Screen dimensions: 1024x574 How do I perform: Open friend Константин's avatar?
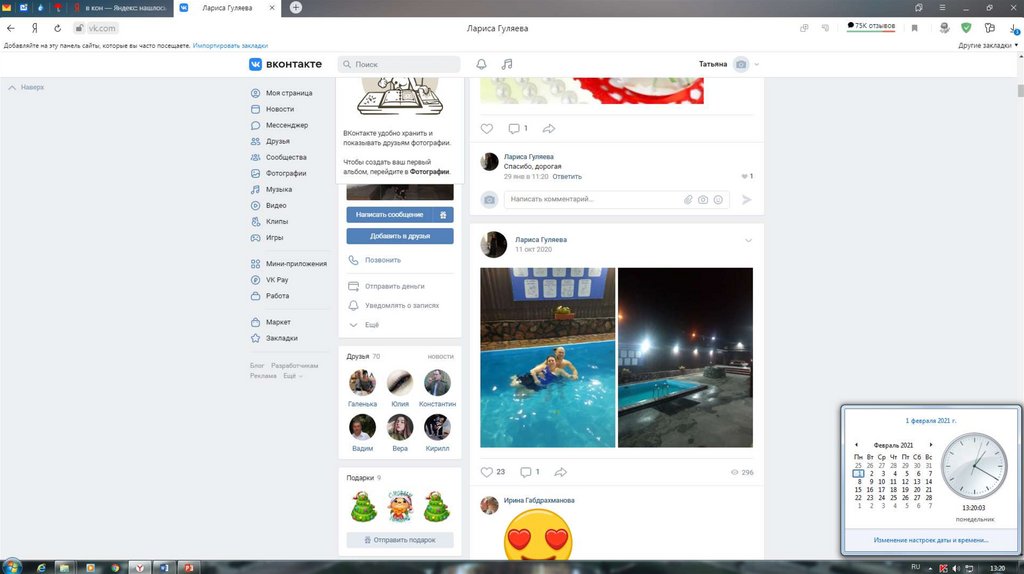pyautogui.click(x=437, y=383)
